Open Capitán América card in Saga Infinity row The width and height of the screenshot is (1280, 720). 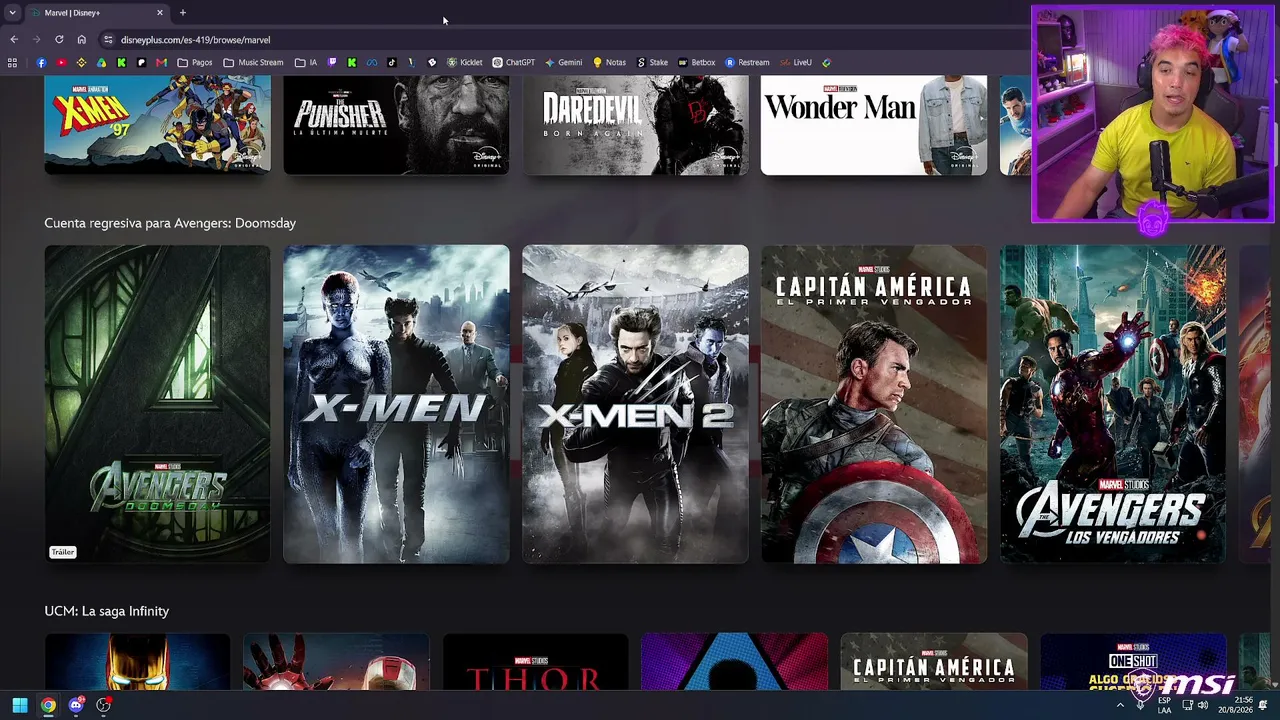pyautogui.click(x=934, y=661)
